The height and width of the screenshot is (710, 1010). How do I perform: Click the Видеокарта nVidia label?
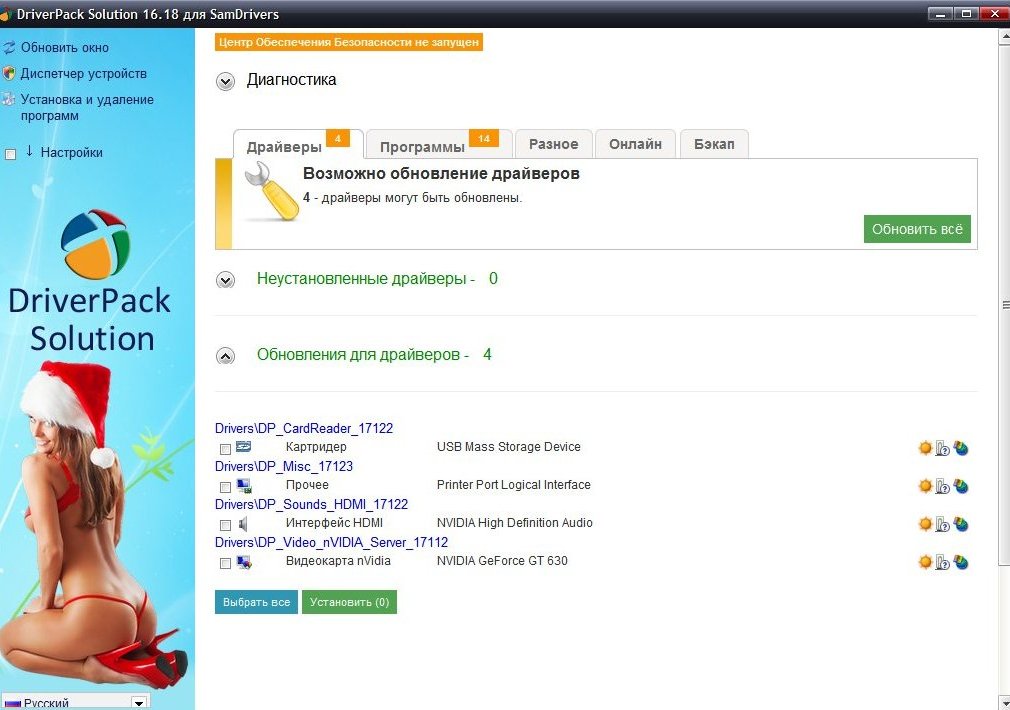(x=338, y=561)
